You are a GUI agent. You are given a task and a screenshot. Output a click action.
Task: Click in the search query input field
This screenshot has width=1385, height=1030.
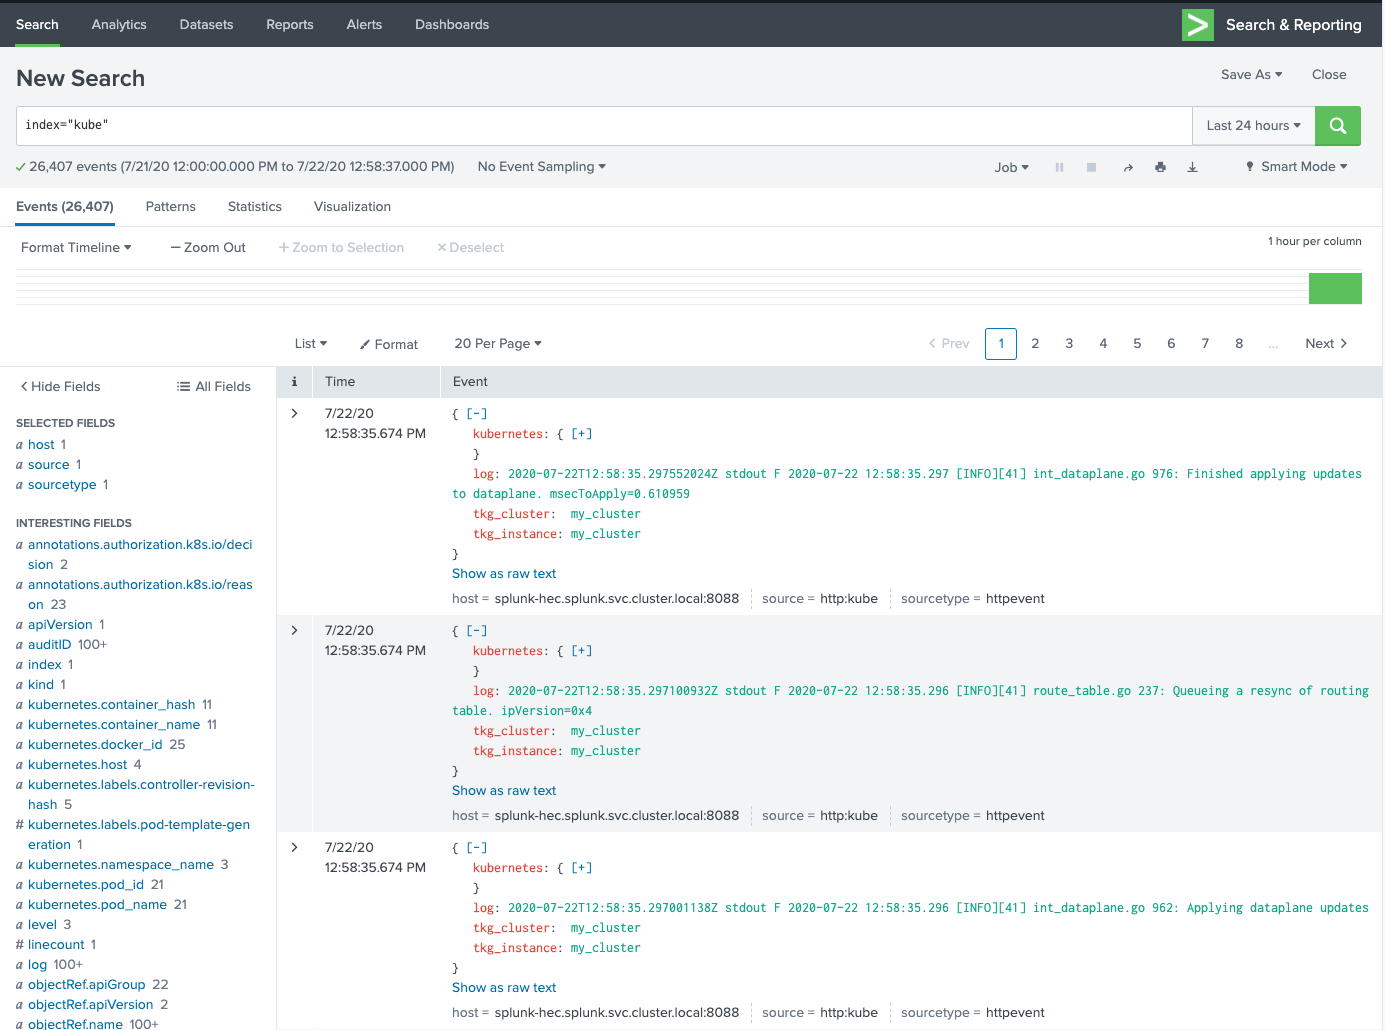(x=604, y=126)
